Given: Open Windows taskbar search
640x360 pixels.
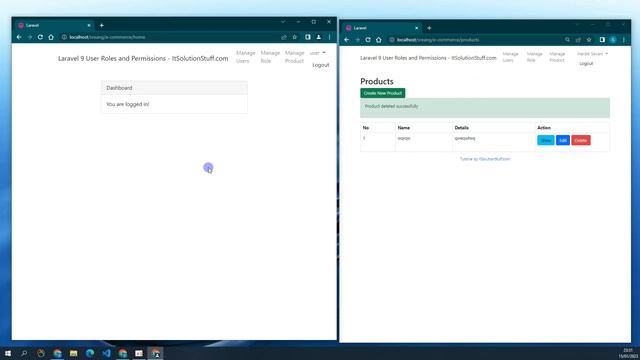Looking at the screenshot, I should 24,353.
